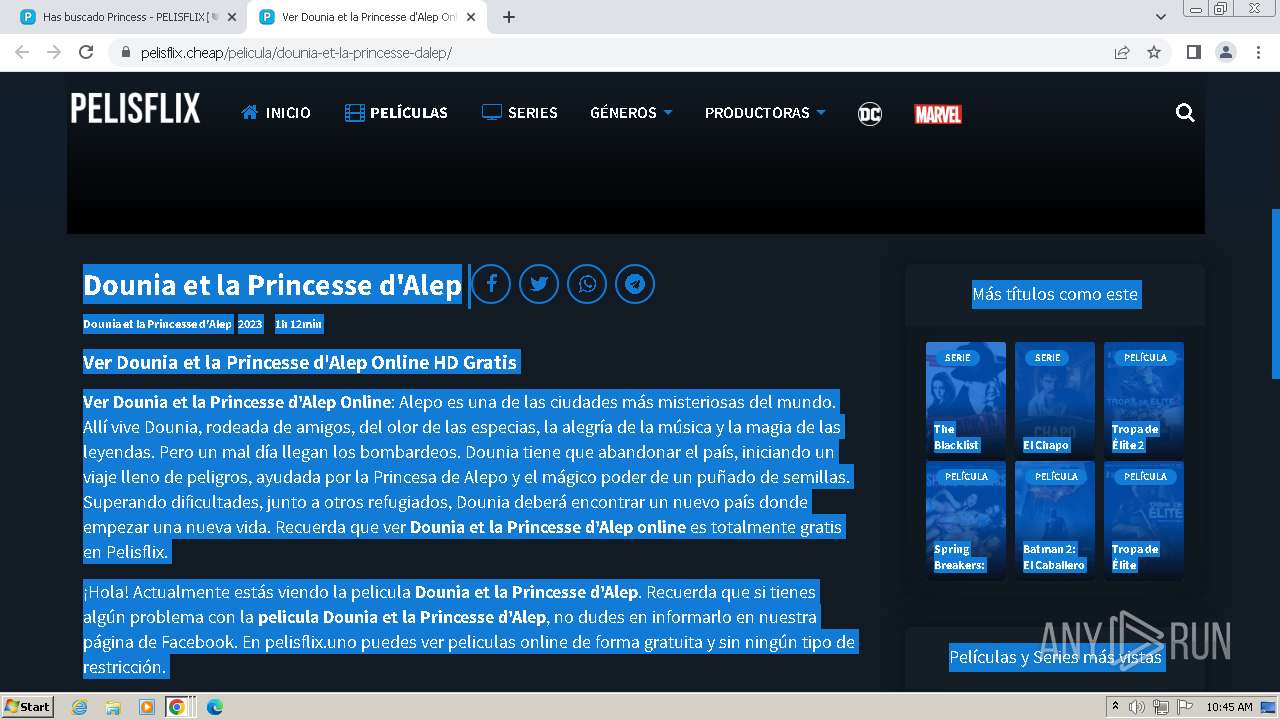This screenshot has height=720, width=1280.
Task: Bookmark this page with star icon
Action: [x=1154, y=52]
